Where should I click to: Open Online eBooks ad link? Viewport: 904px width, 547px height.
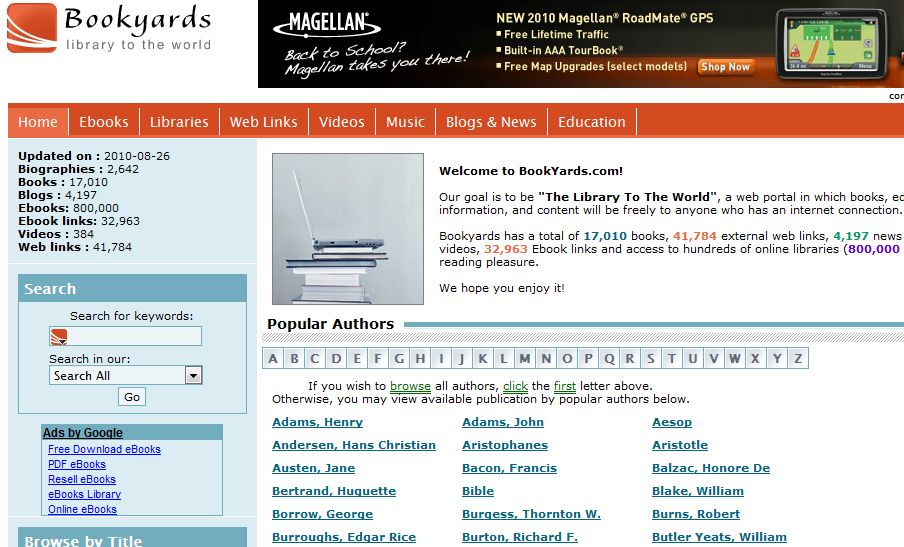pos(82,509)
